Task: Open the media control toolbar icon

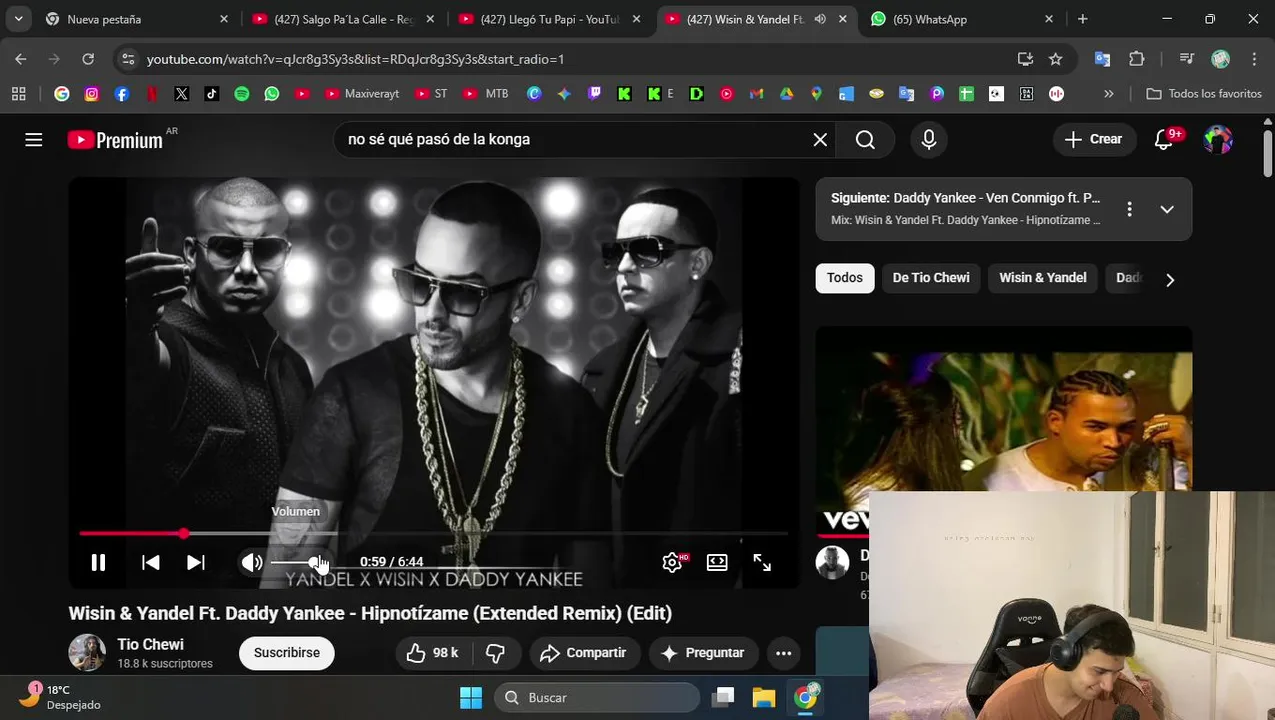Action: click(x=1187, y=59)
